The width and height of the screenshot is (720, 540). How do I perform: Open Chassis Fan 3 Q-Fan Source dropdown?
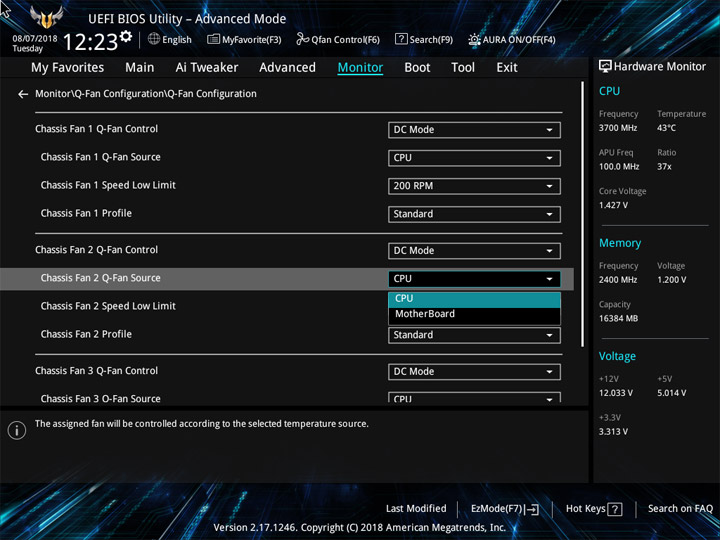[474, 398]
